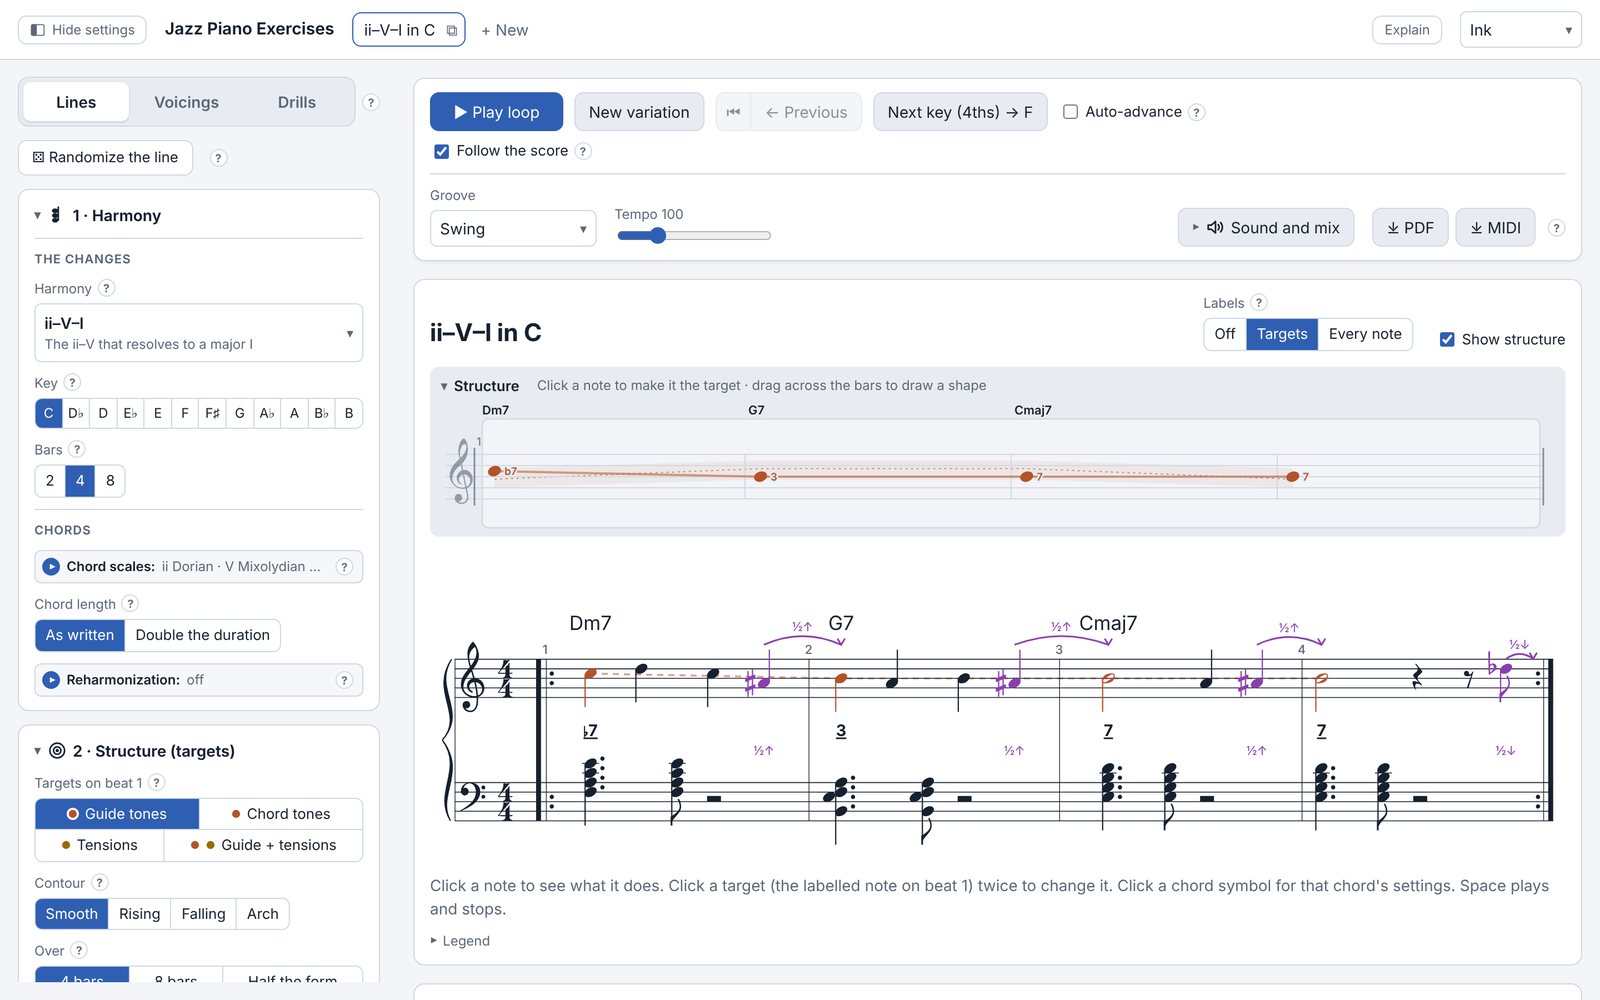Click the help icon beside Follow the score

point(584,151)
